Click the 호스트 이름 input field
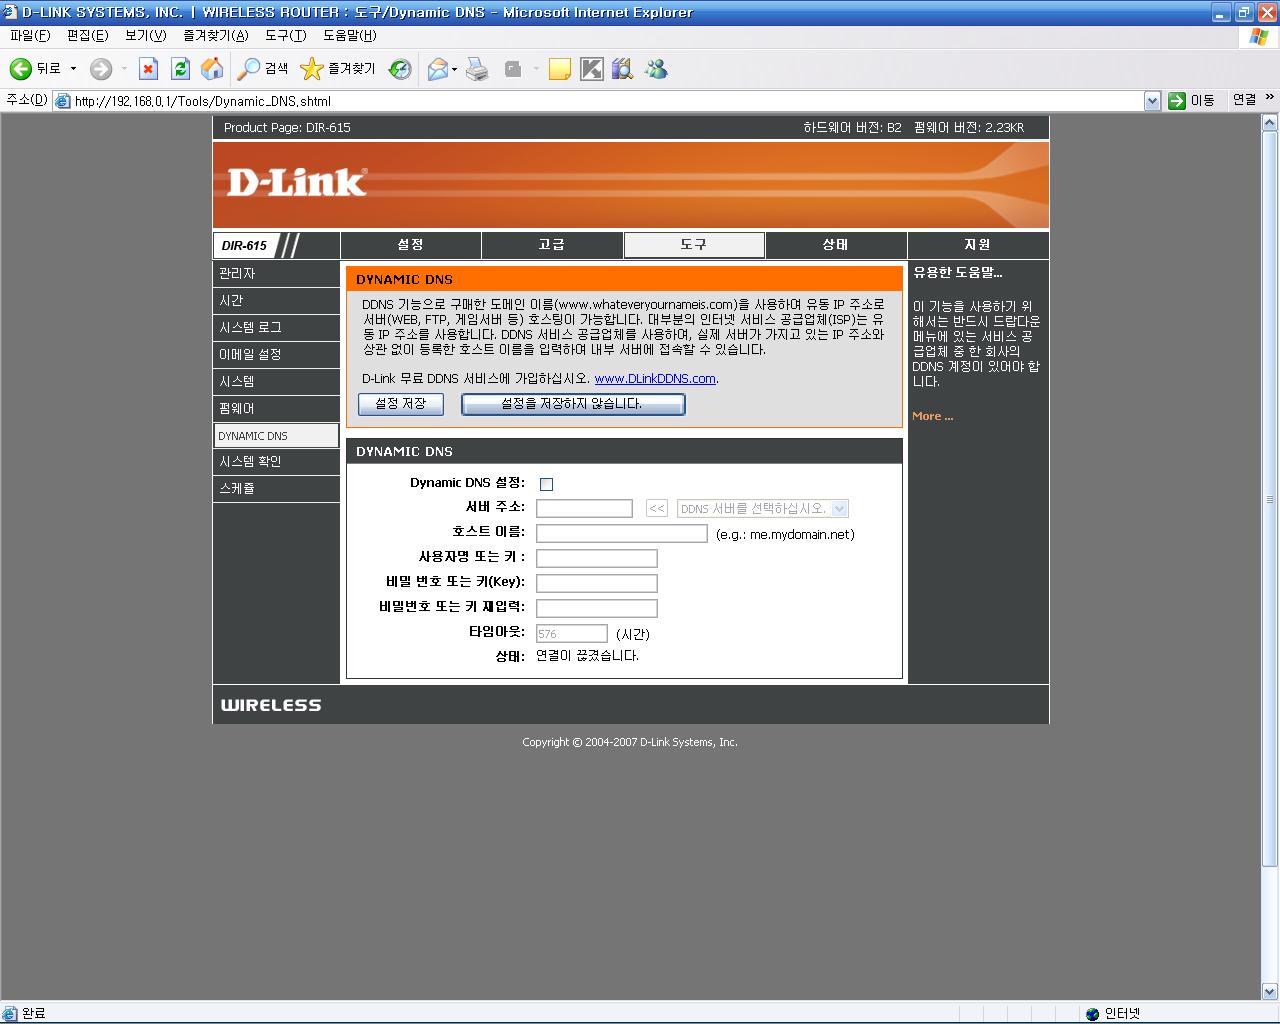 622,533
